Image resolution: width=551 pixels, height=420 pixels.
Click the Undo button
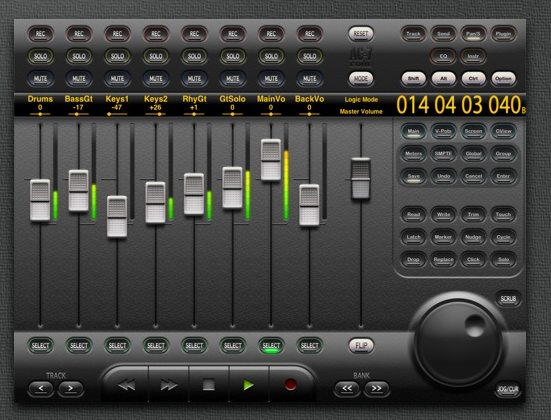(443, 176)
